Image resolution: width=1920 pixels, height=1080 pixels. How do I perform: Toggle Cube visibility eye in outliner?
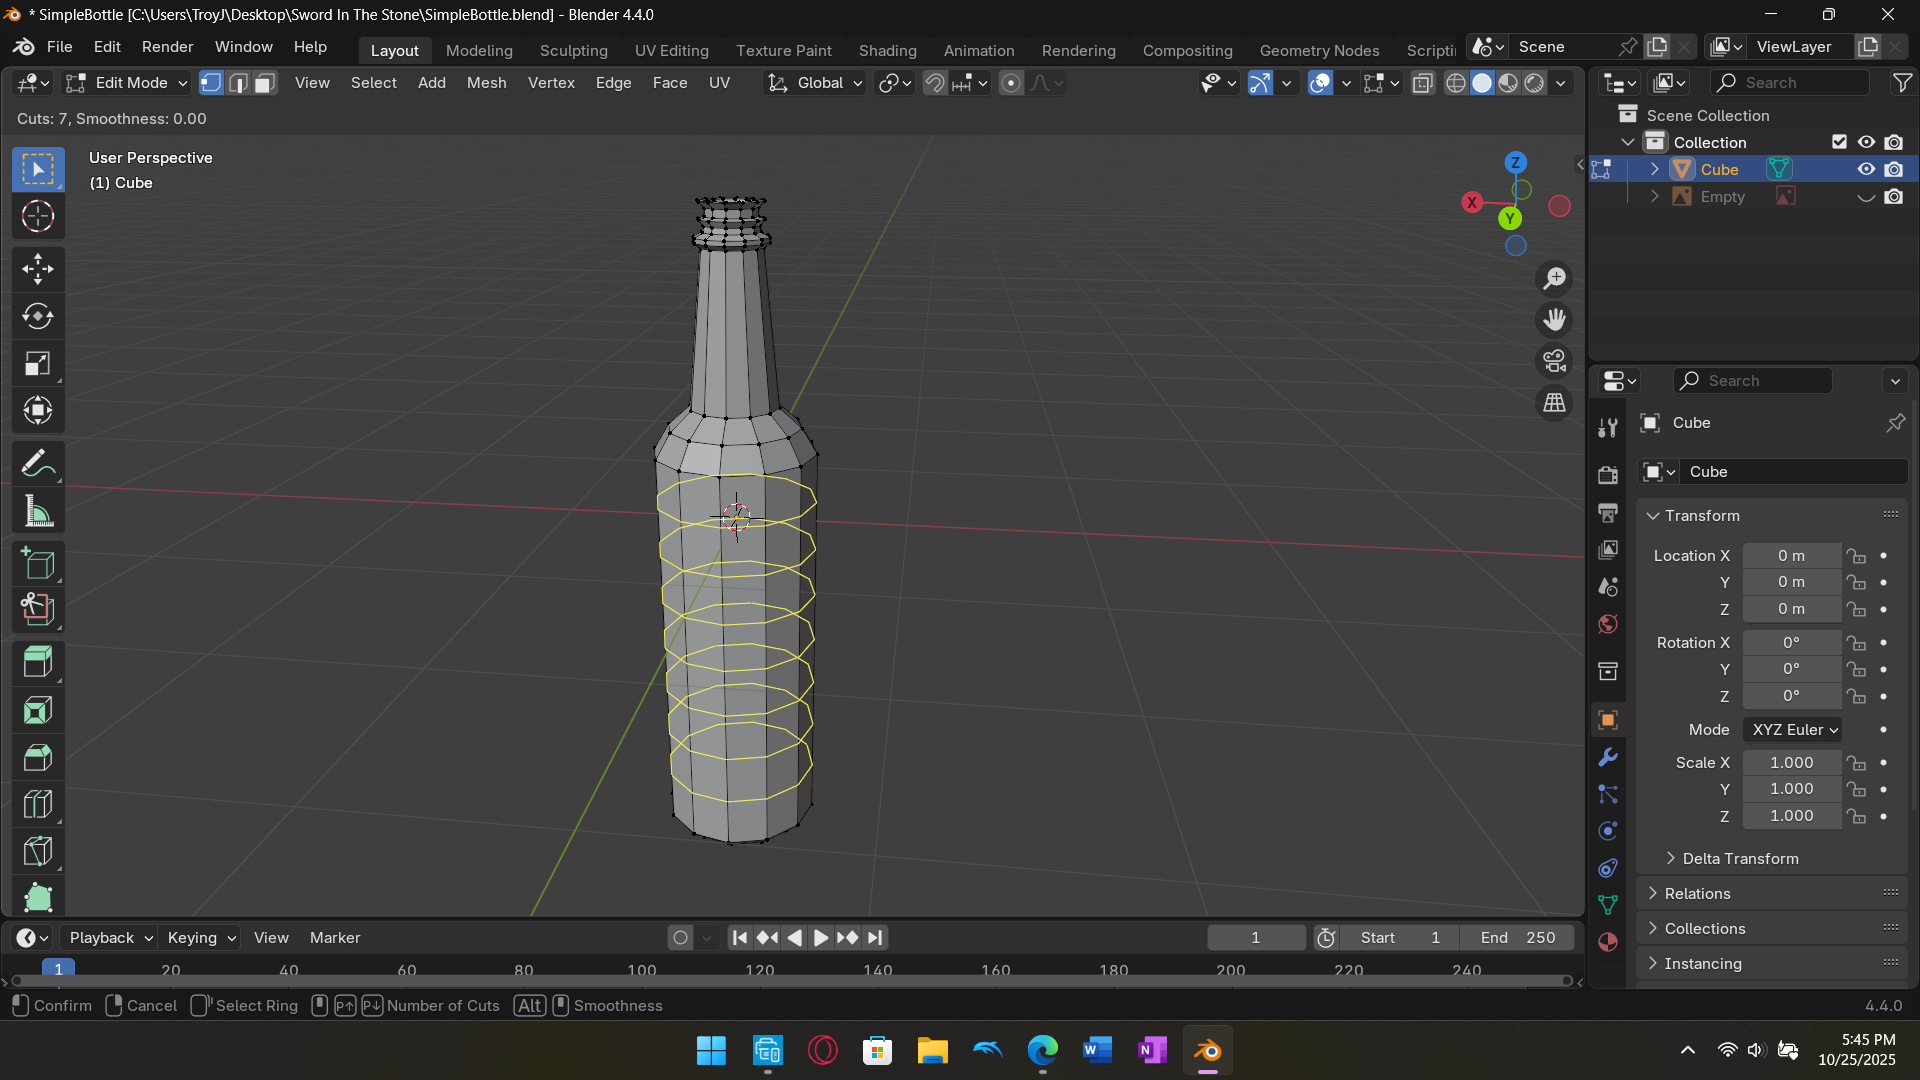pos(1866,169)
